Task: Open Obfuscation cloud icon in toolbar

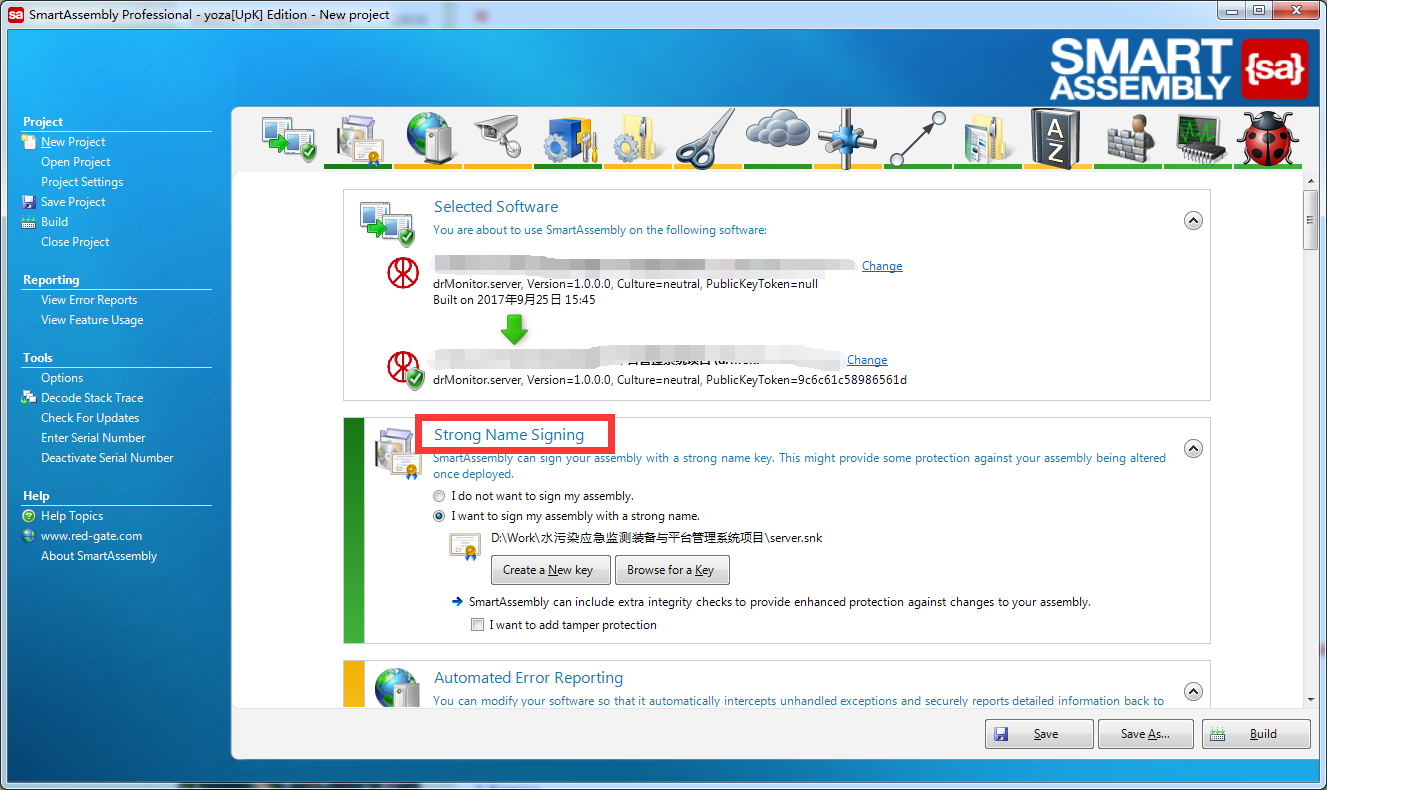Action: (x=777, y=131)
